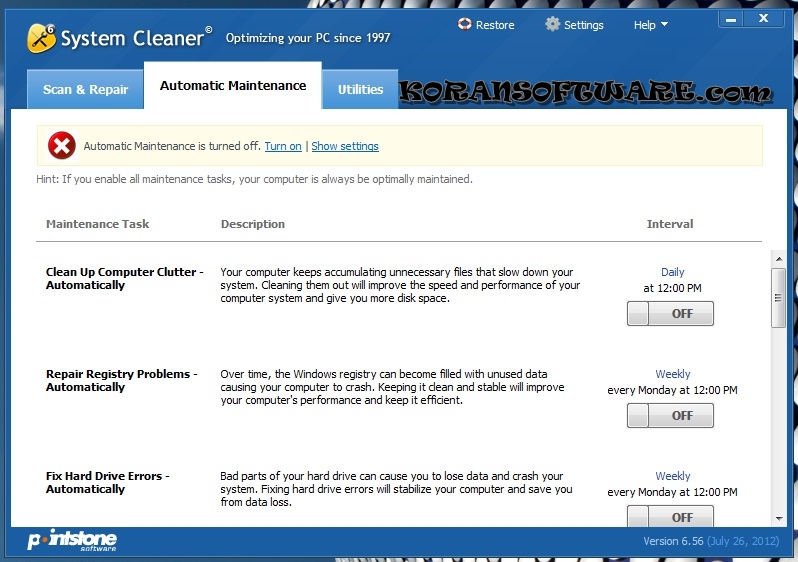Click the Description column header
Screen dimensions: 798x562
(x=252, y=224)
